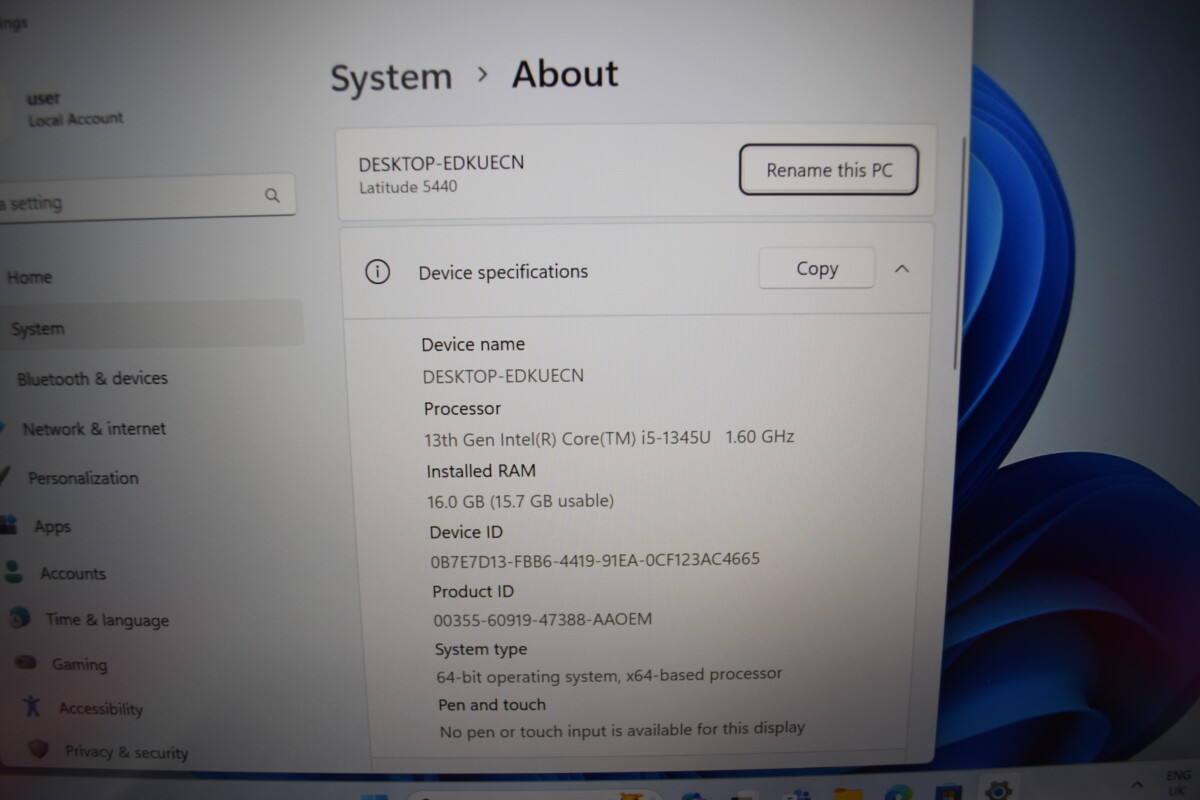Screen dimensions: 1200x800
Task: Click the Latitude 5440 model text
Action: pos(408,186)
